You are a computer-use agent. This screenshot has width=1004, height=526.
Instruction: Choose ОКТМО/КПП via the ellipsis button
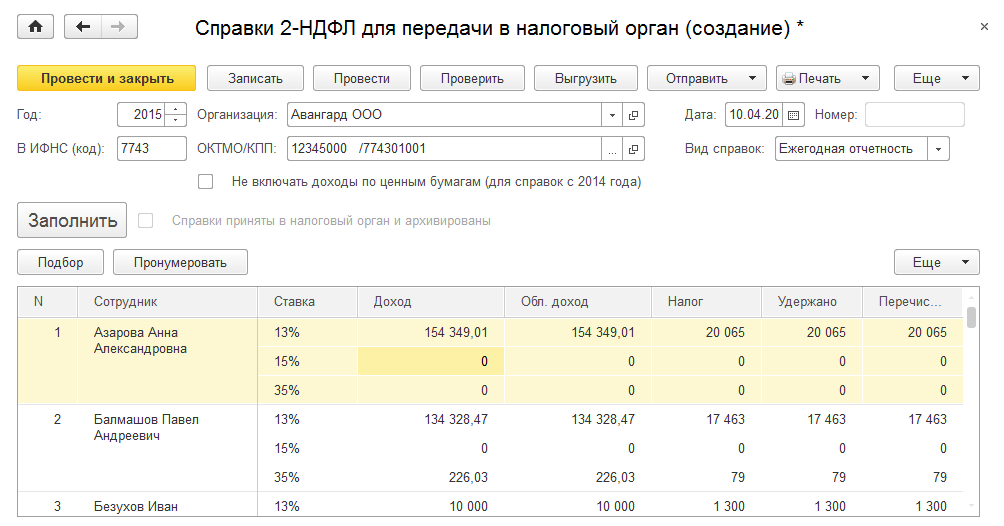(x=612, y=149)
